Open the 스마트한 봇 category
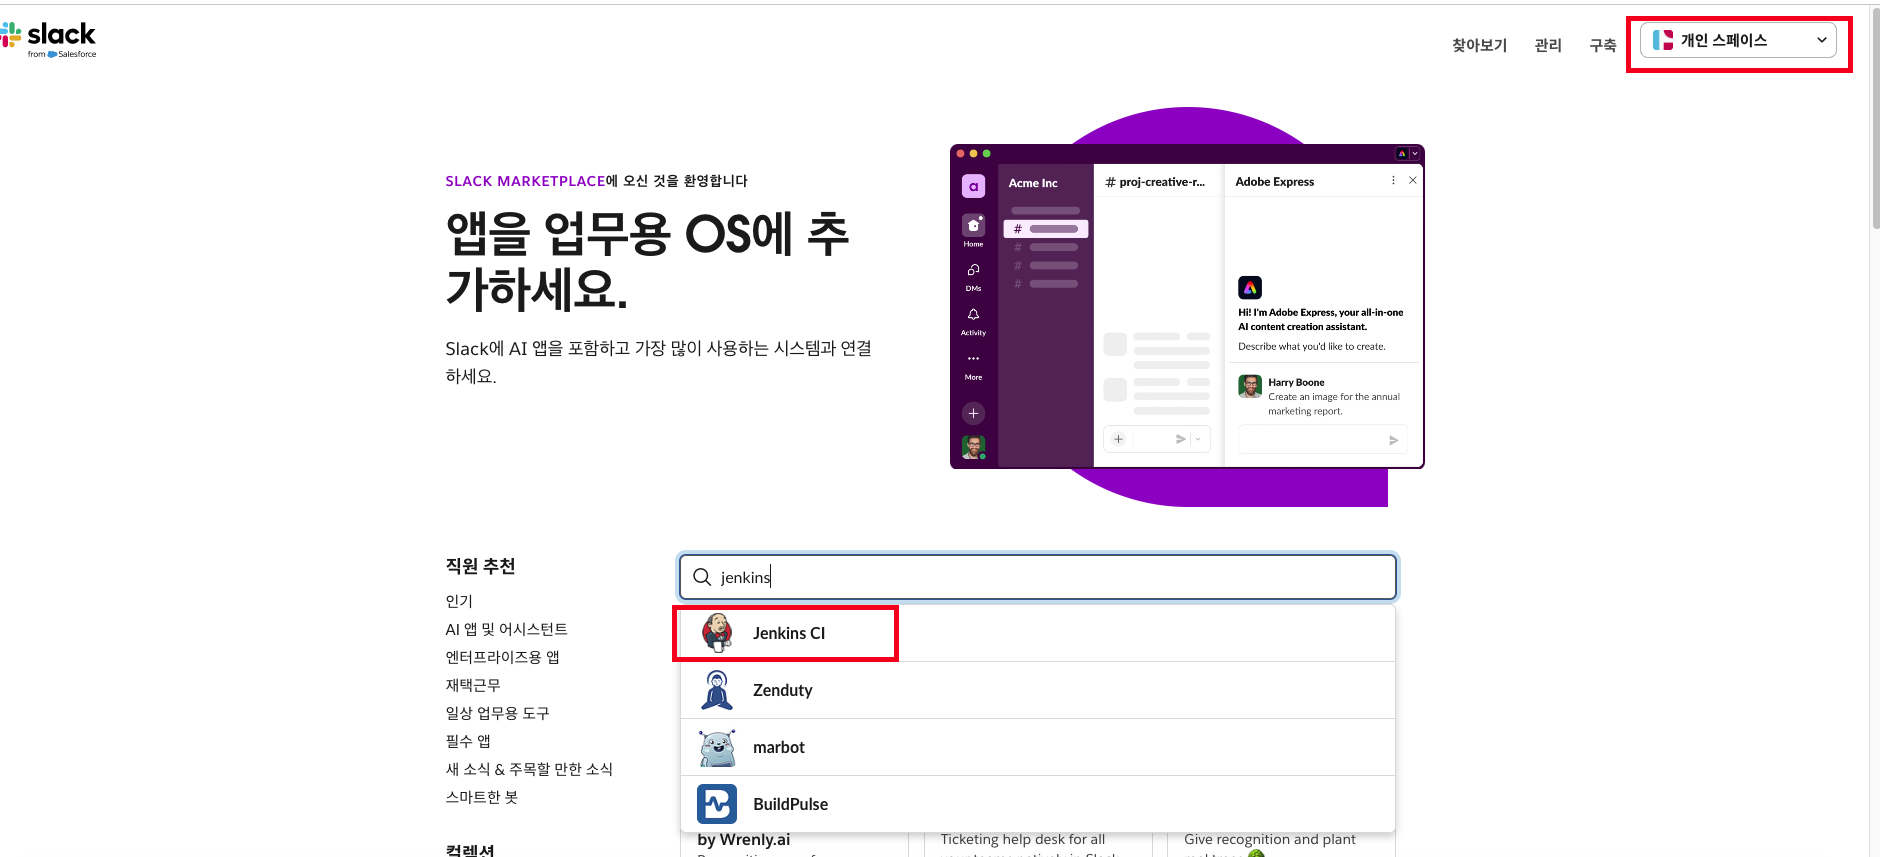This screenshot has width=1880, height=857. click(482, 797)
